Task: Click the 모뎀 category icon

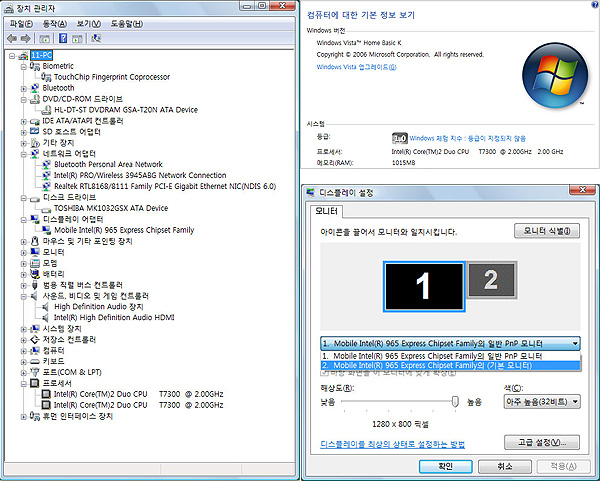Action: 35,263
